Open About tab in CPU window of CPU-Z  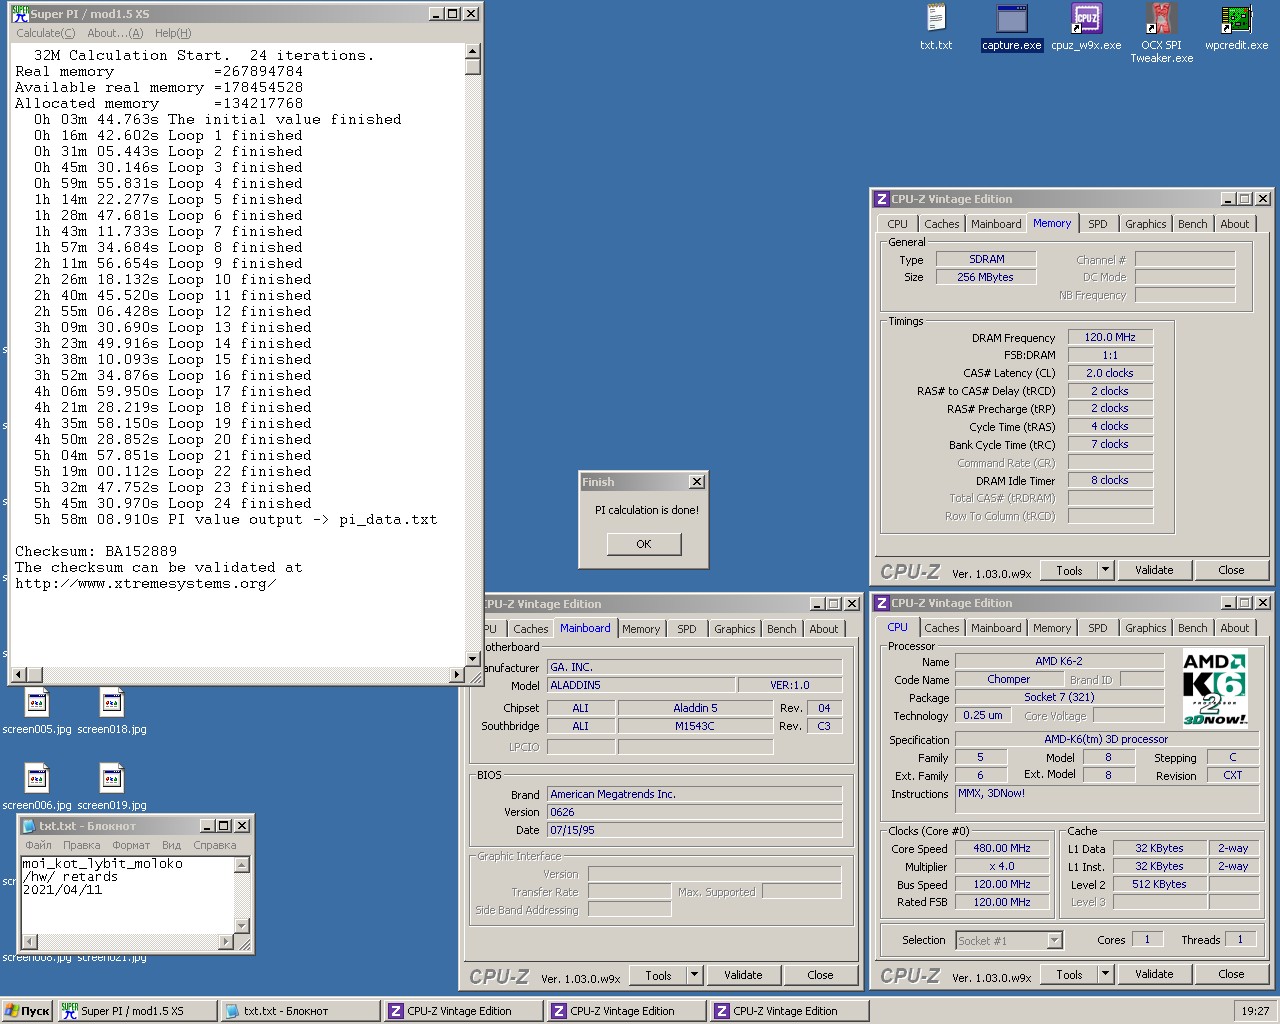click(1234, 628)
